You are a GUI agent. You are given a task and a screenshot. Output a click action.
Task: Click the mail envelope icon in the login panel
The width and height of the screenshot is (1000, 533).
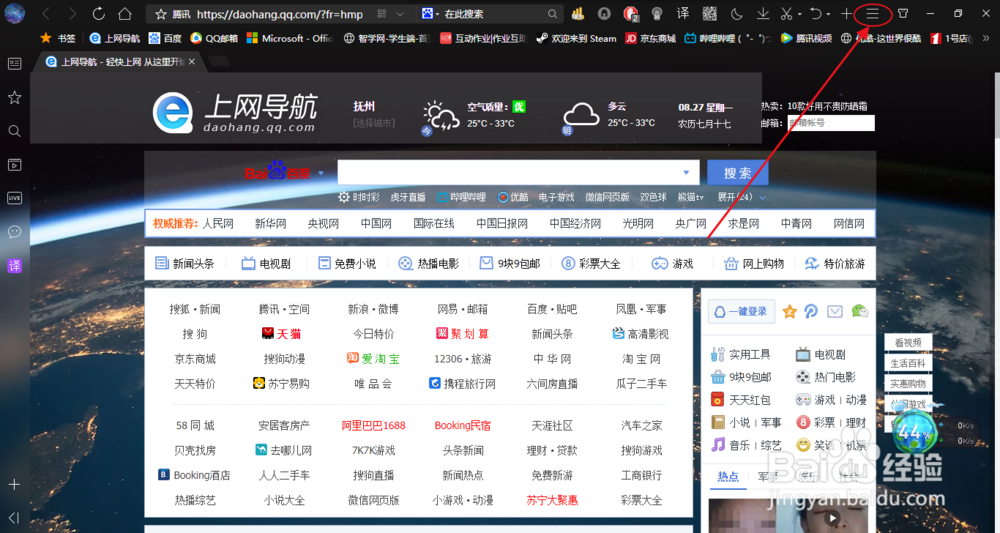coord(835,311)
